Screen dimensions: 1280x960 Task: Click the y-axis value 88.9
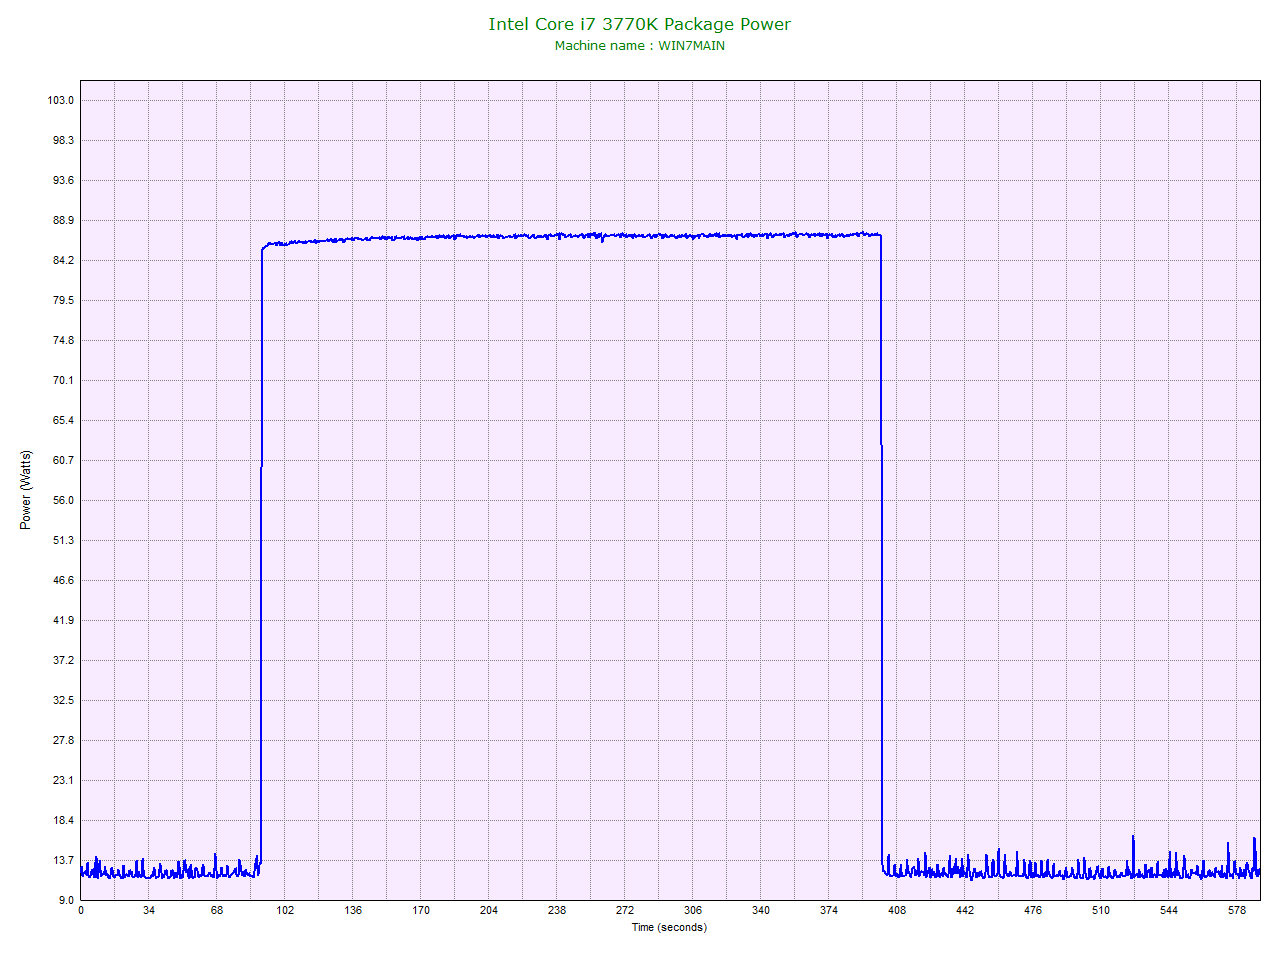(64, 220)
